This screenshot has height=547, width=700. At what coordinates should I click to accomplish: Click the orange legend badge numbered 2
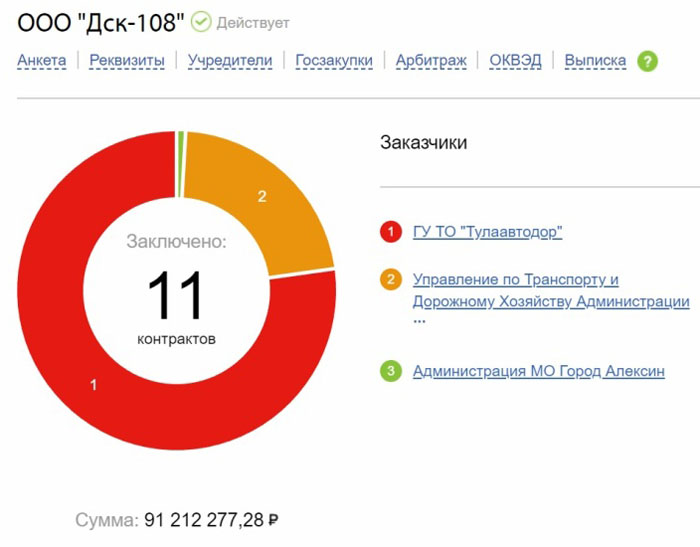point(391,279)
